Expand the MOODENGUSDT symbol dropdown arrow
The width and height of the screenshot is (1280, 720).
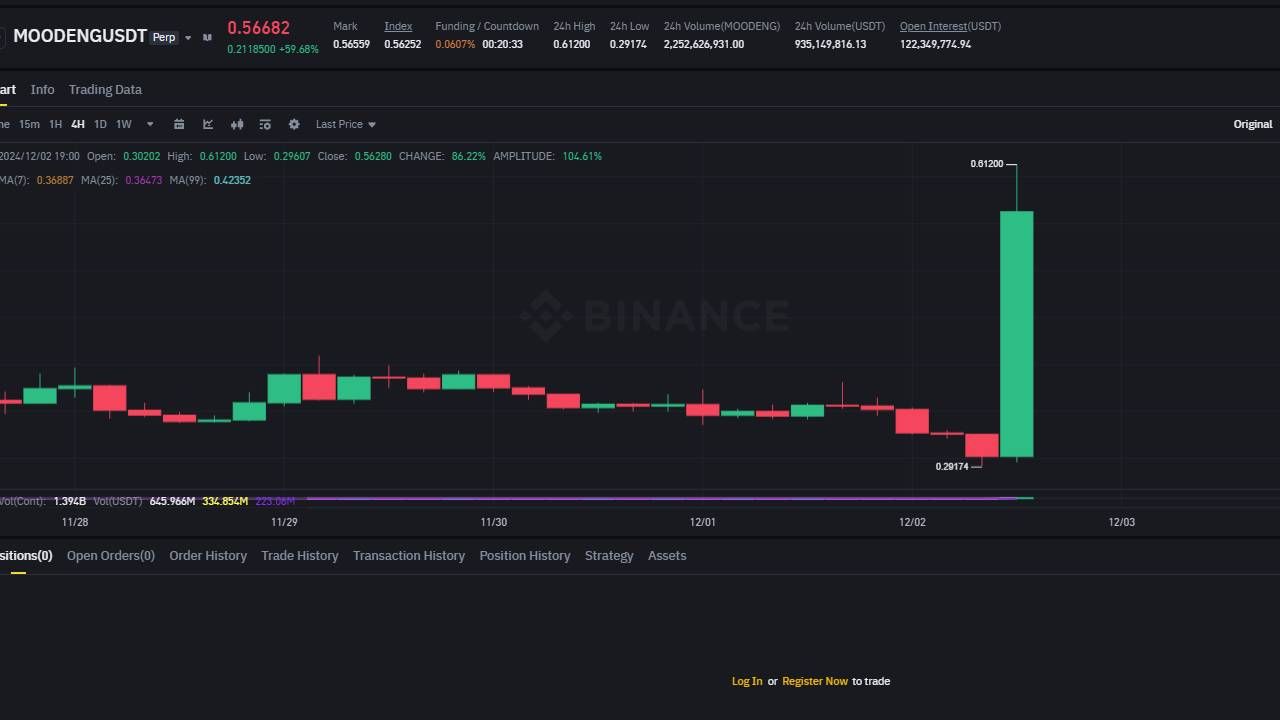(188, 38)
